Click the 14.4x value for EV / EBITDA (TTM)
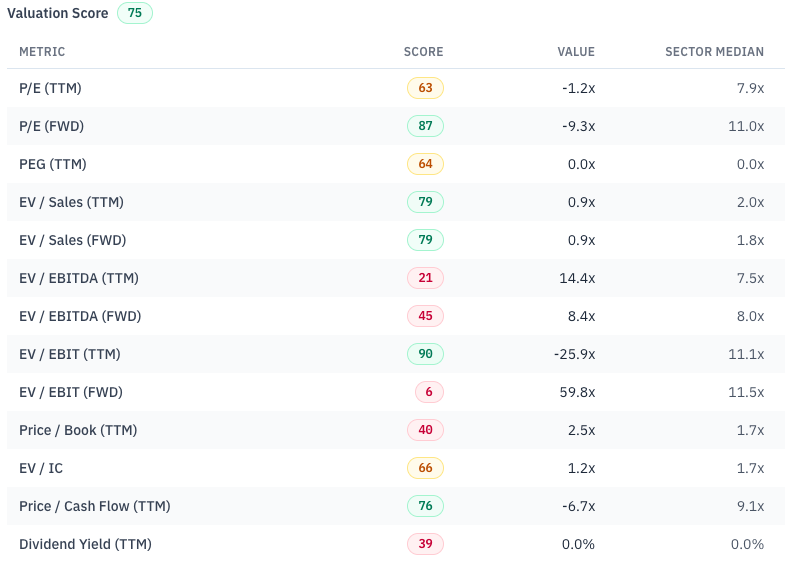Screen dimensions: 785x569 point(577,279)
